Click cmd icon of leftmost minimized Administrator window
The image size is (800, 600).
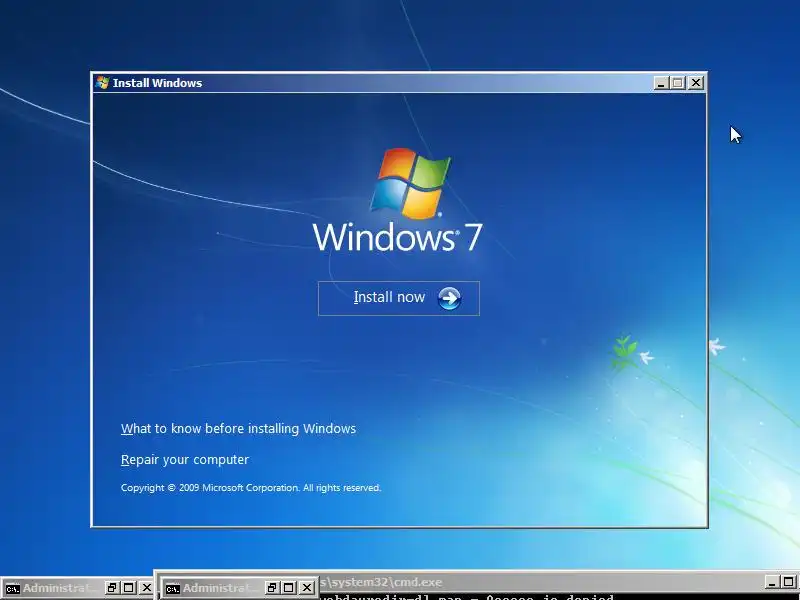12,589
